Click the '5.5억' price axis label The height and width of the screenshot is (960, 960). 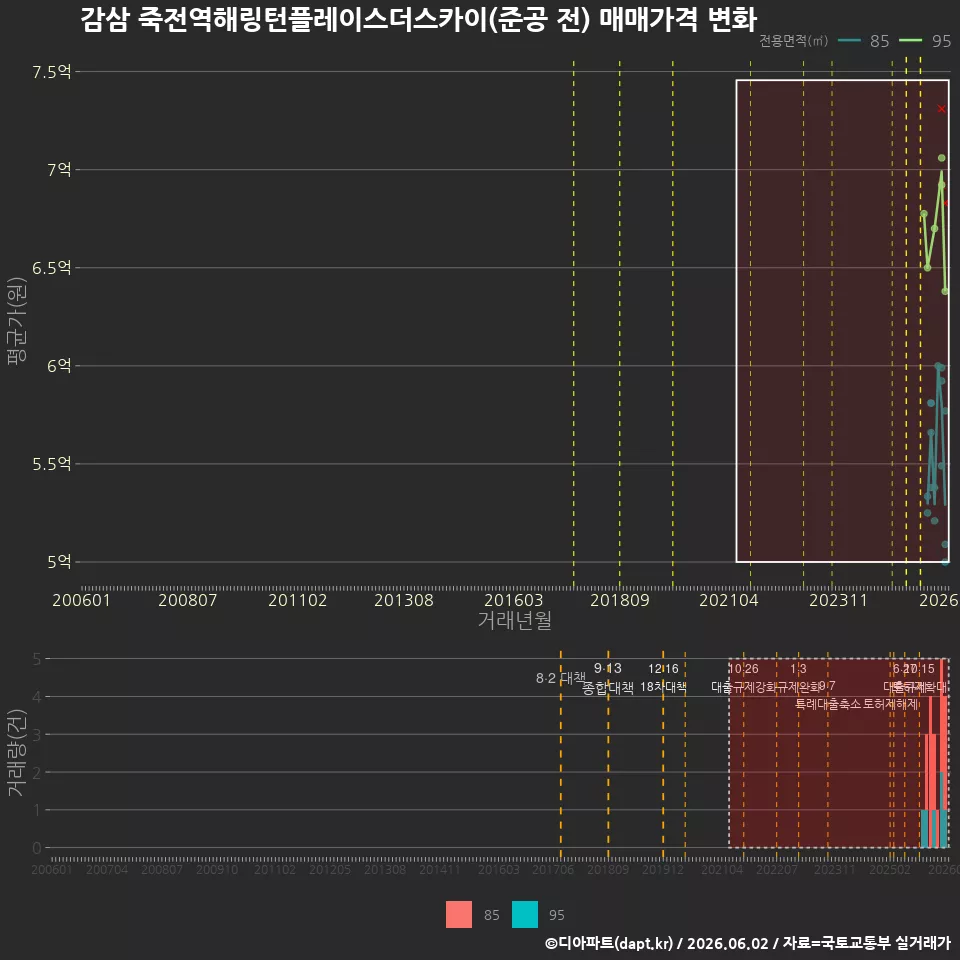(52, 463)
